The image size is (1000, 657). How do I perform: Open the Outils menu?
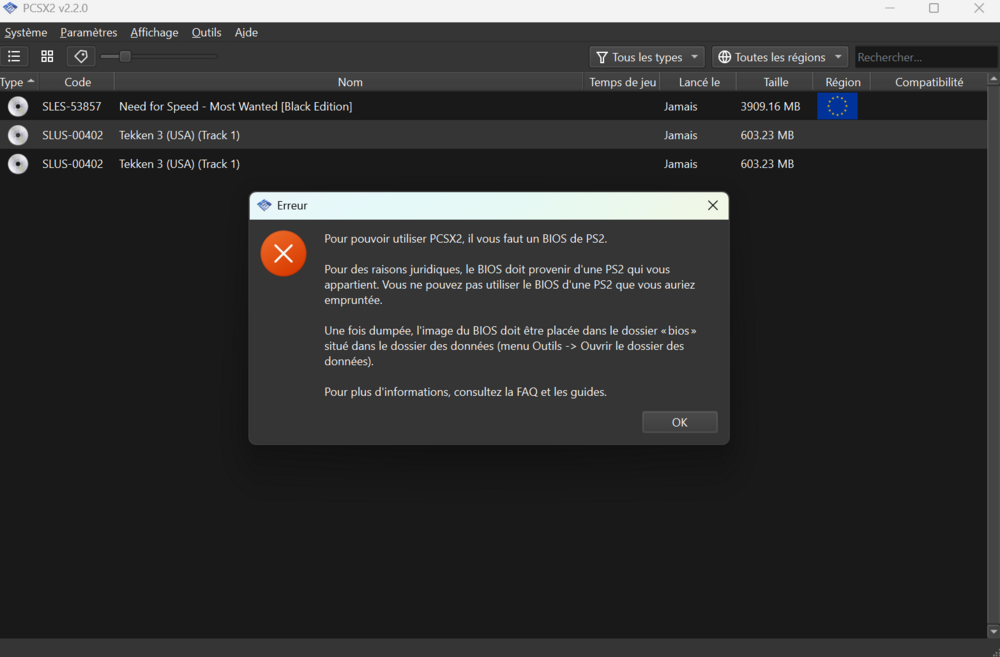tap(206, 32)
